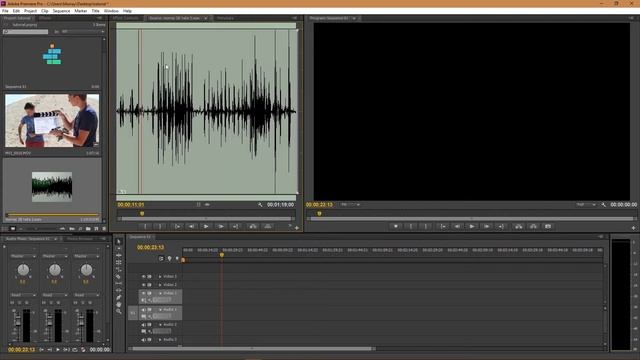Select the Hand tool
640x360 pixels.
(x=119, y=304)
